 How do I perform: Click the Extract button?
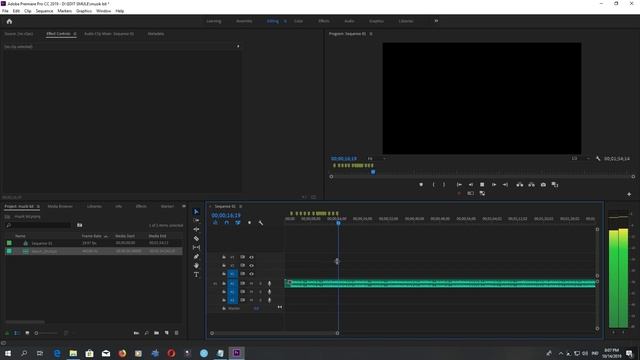point(531,184)
